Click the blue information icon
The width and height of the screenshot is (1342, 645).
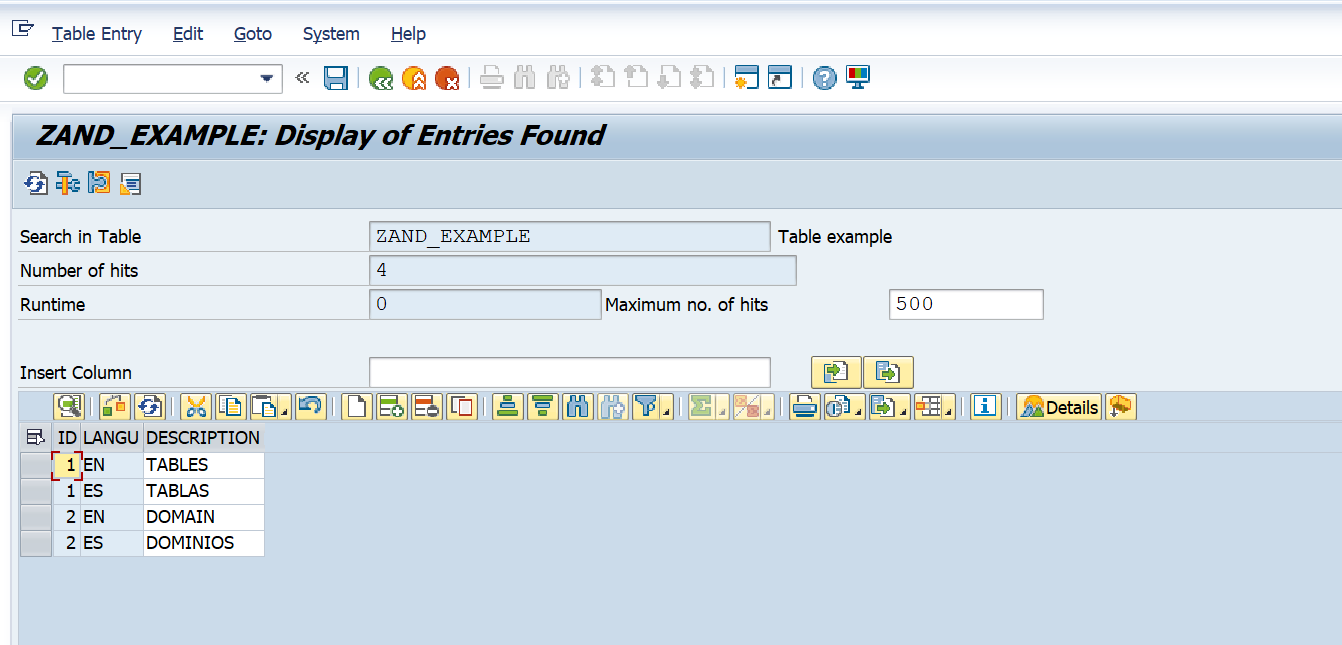986,406
